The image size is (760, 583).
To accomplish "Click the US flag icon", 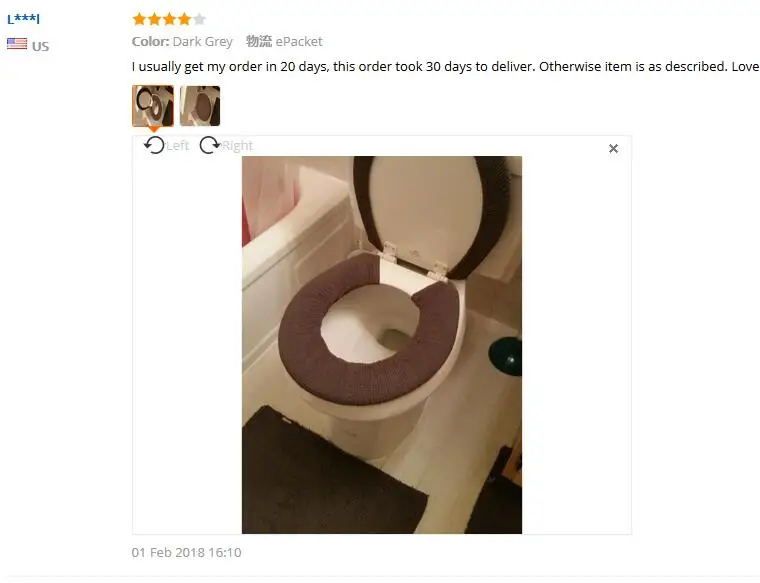I will point(17,44).
